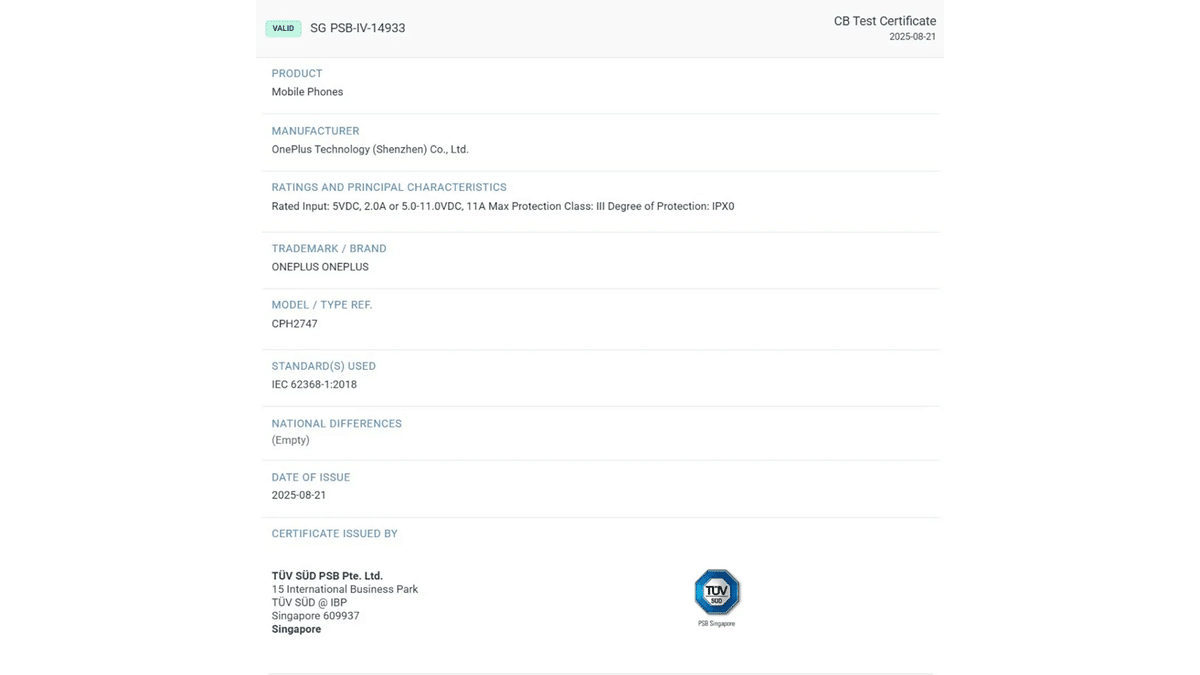This screenshot has height=675, width=1200.
Task: Click the green VALID status badge
Action: (x=283, y=28)
